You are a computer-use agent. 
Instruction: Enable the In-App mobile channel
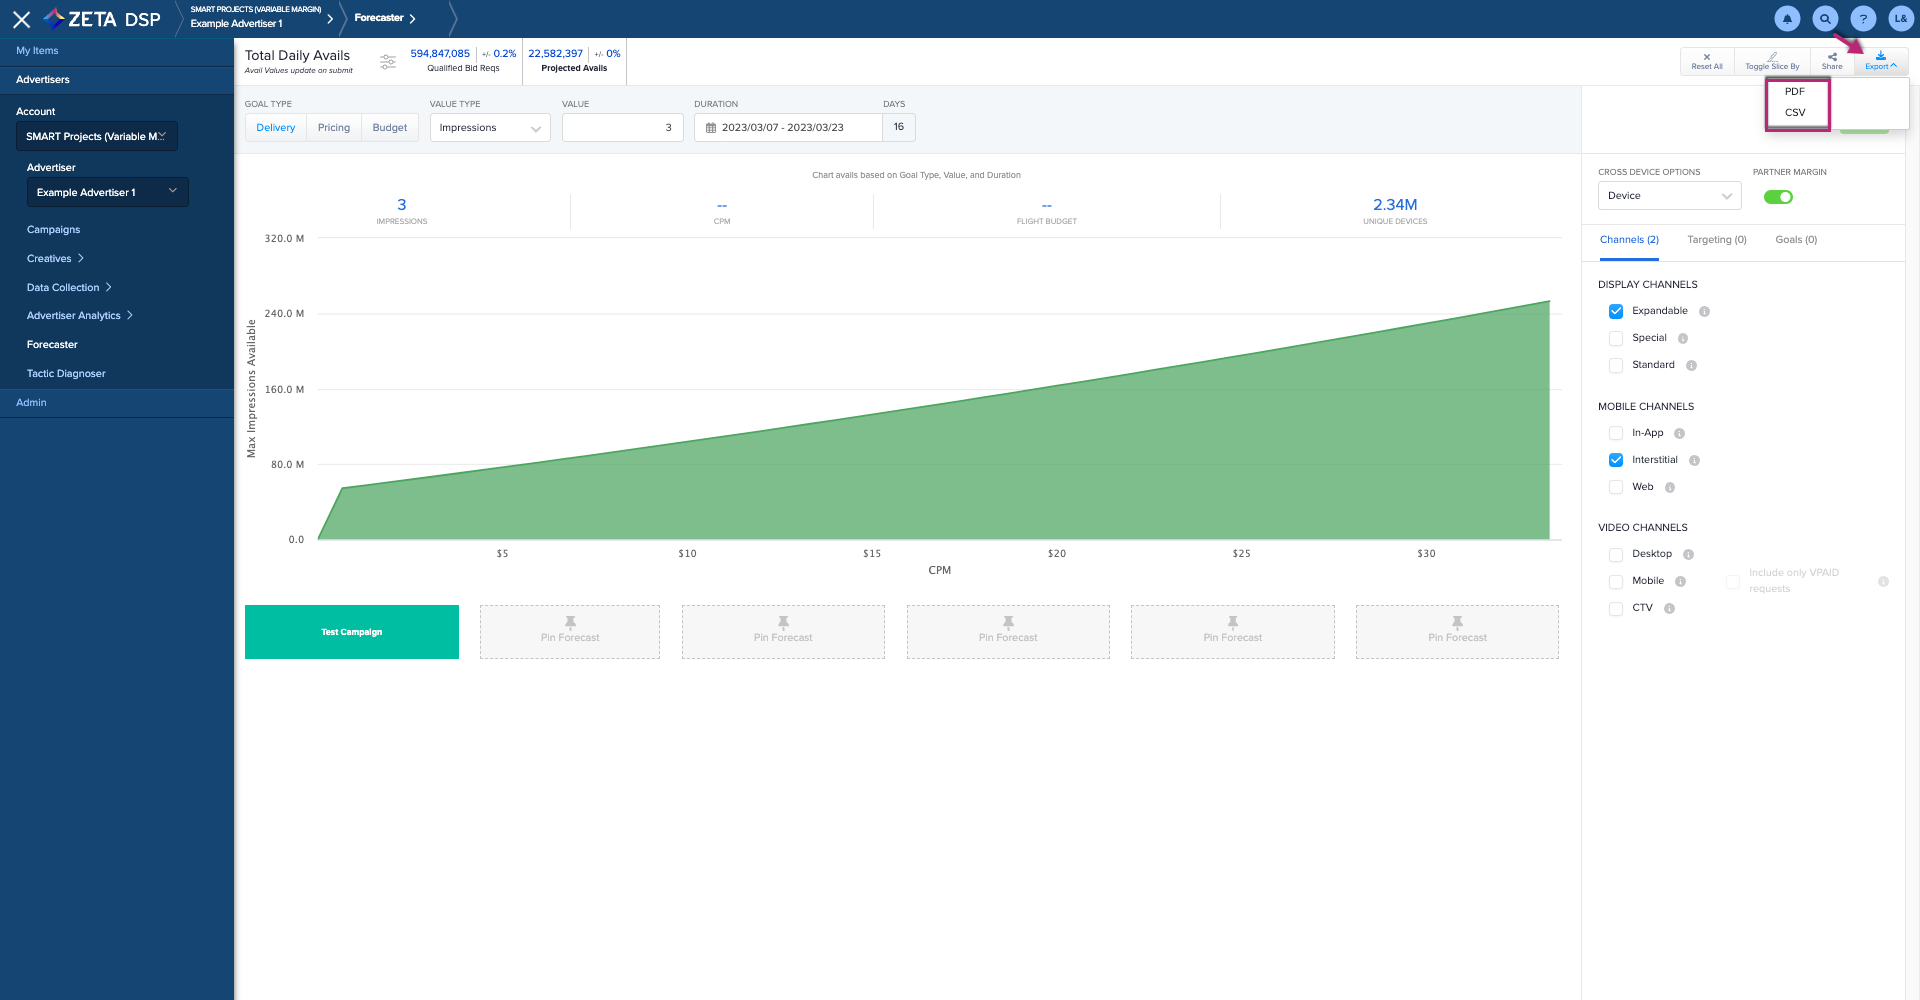[1616, 434]
